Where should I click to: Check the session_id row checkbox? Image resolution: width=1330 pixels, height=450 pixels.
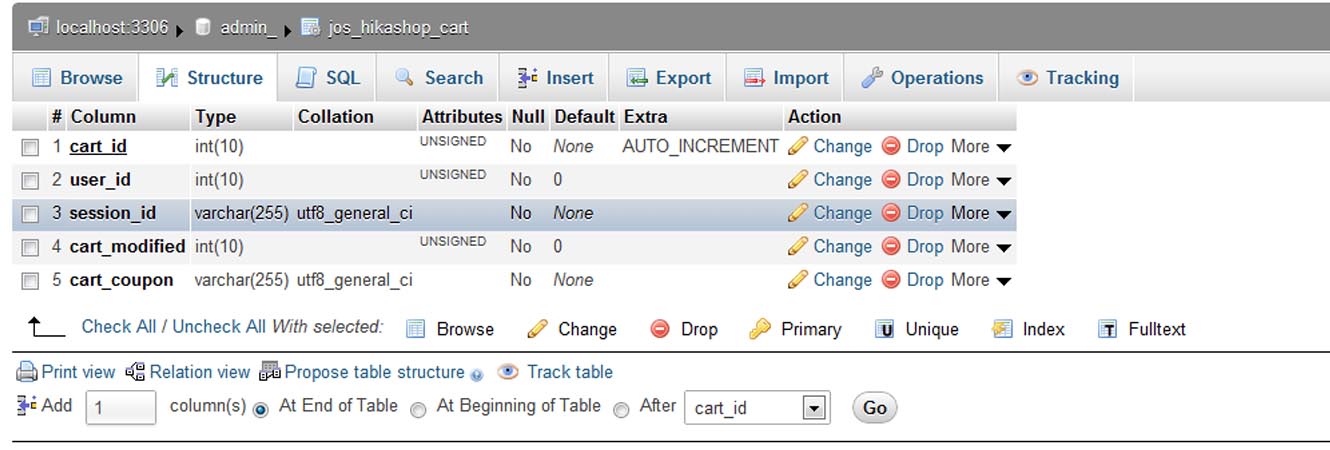tap(31, 214)
